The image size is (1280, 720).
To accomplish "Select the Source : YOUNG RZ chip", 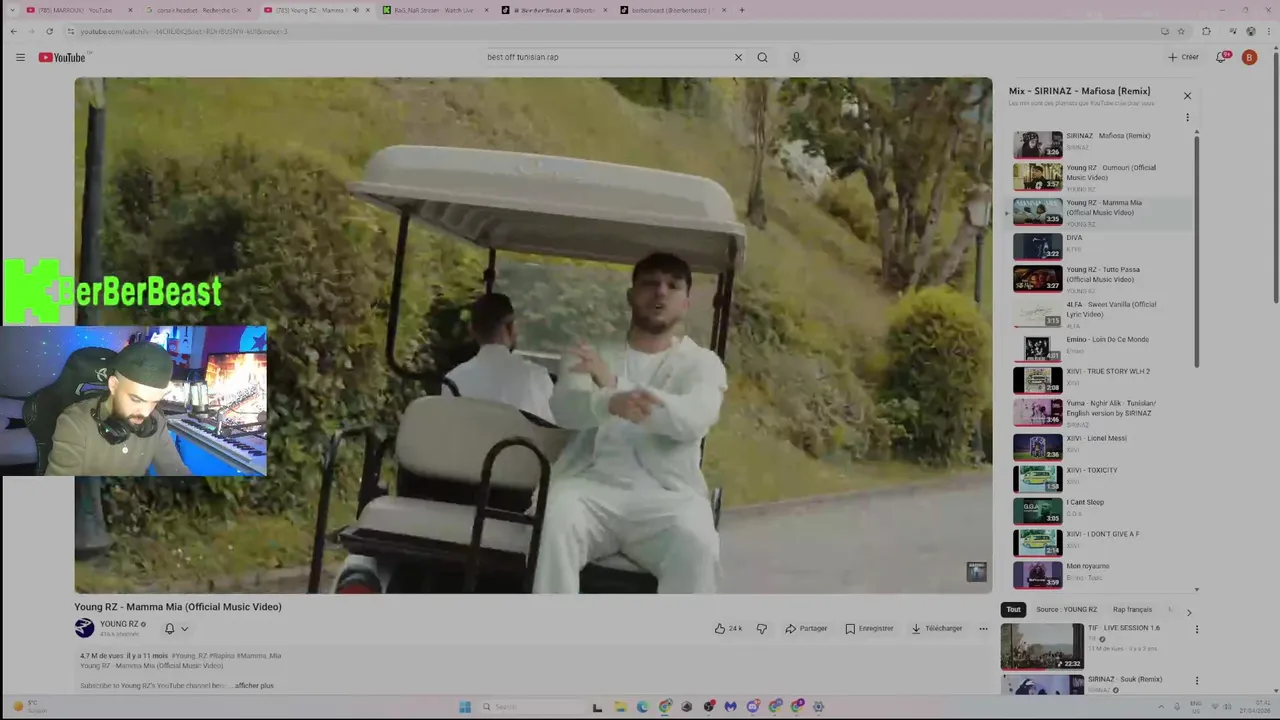I will tap(1066, 609).
